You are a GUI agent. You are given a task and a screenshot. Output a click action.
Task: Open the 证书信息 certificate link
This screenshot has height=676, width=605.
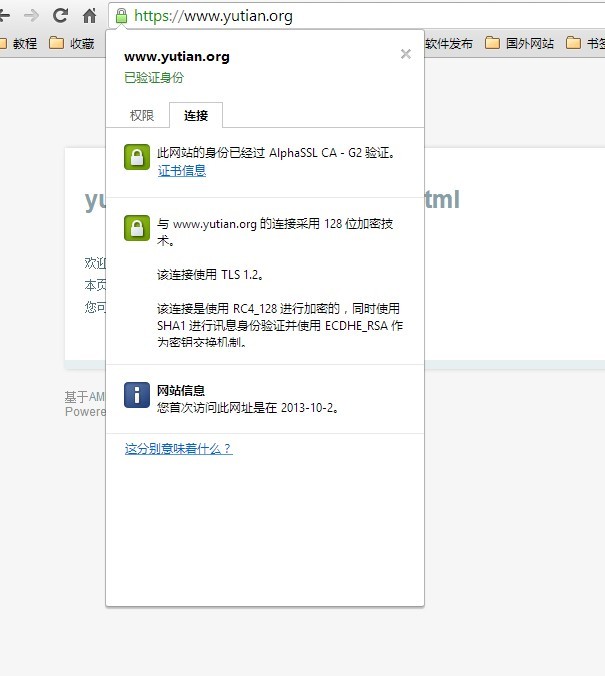(x=182, y=171)
